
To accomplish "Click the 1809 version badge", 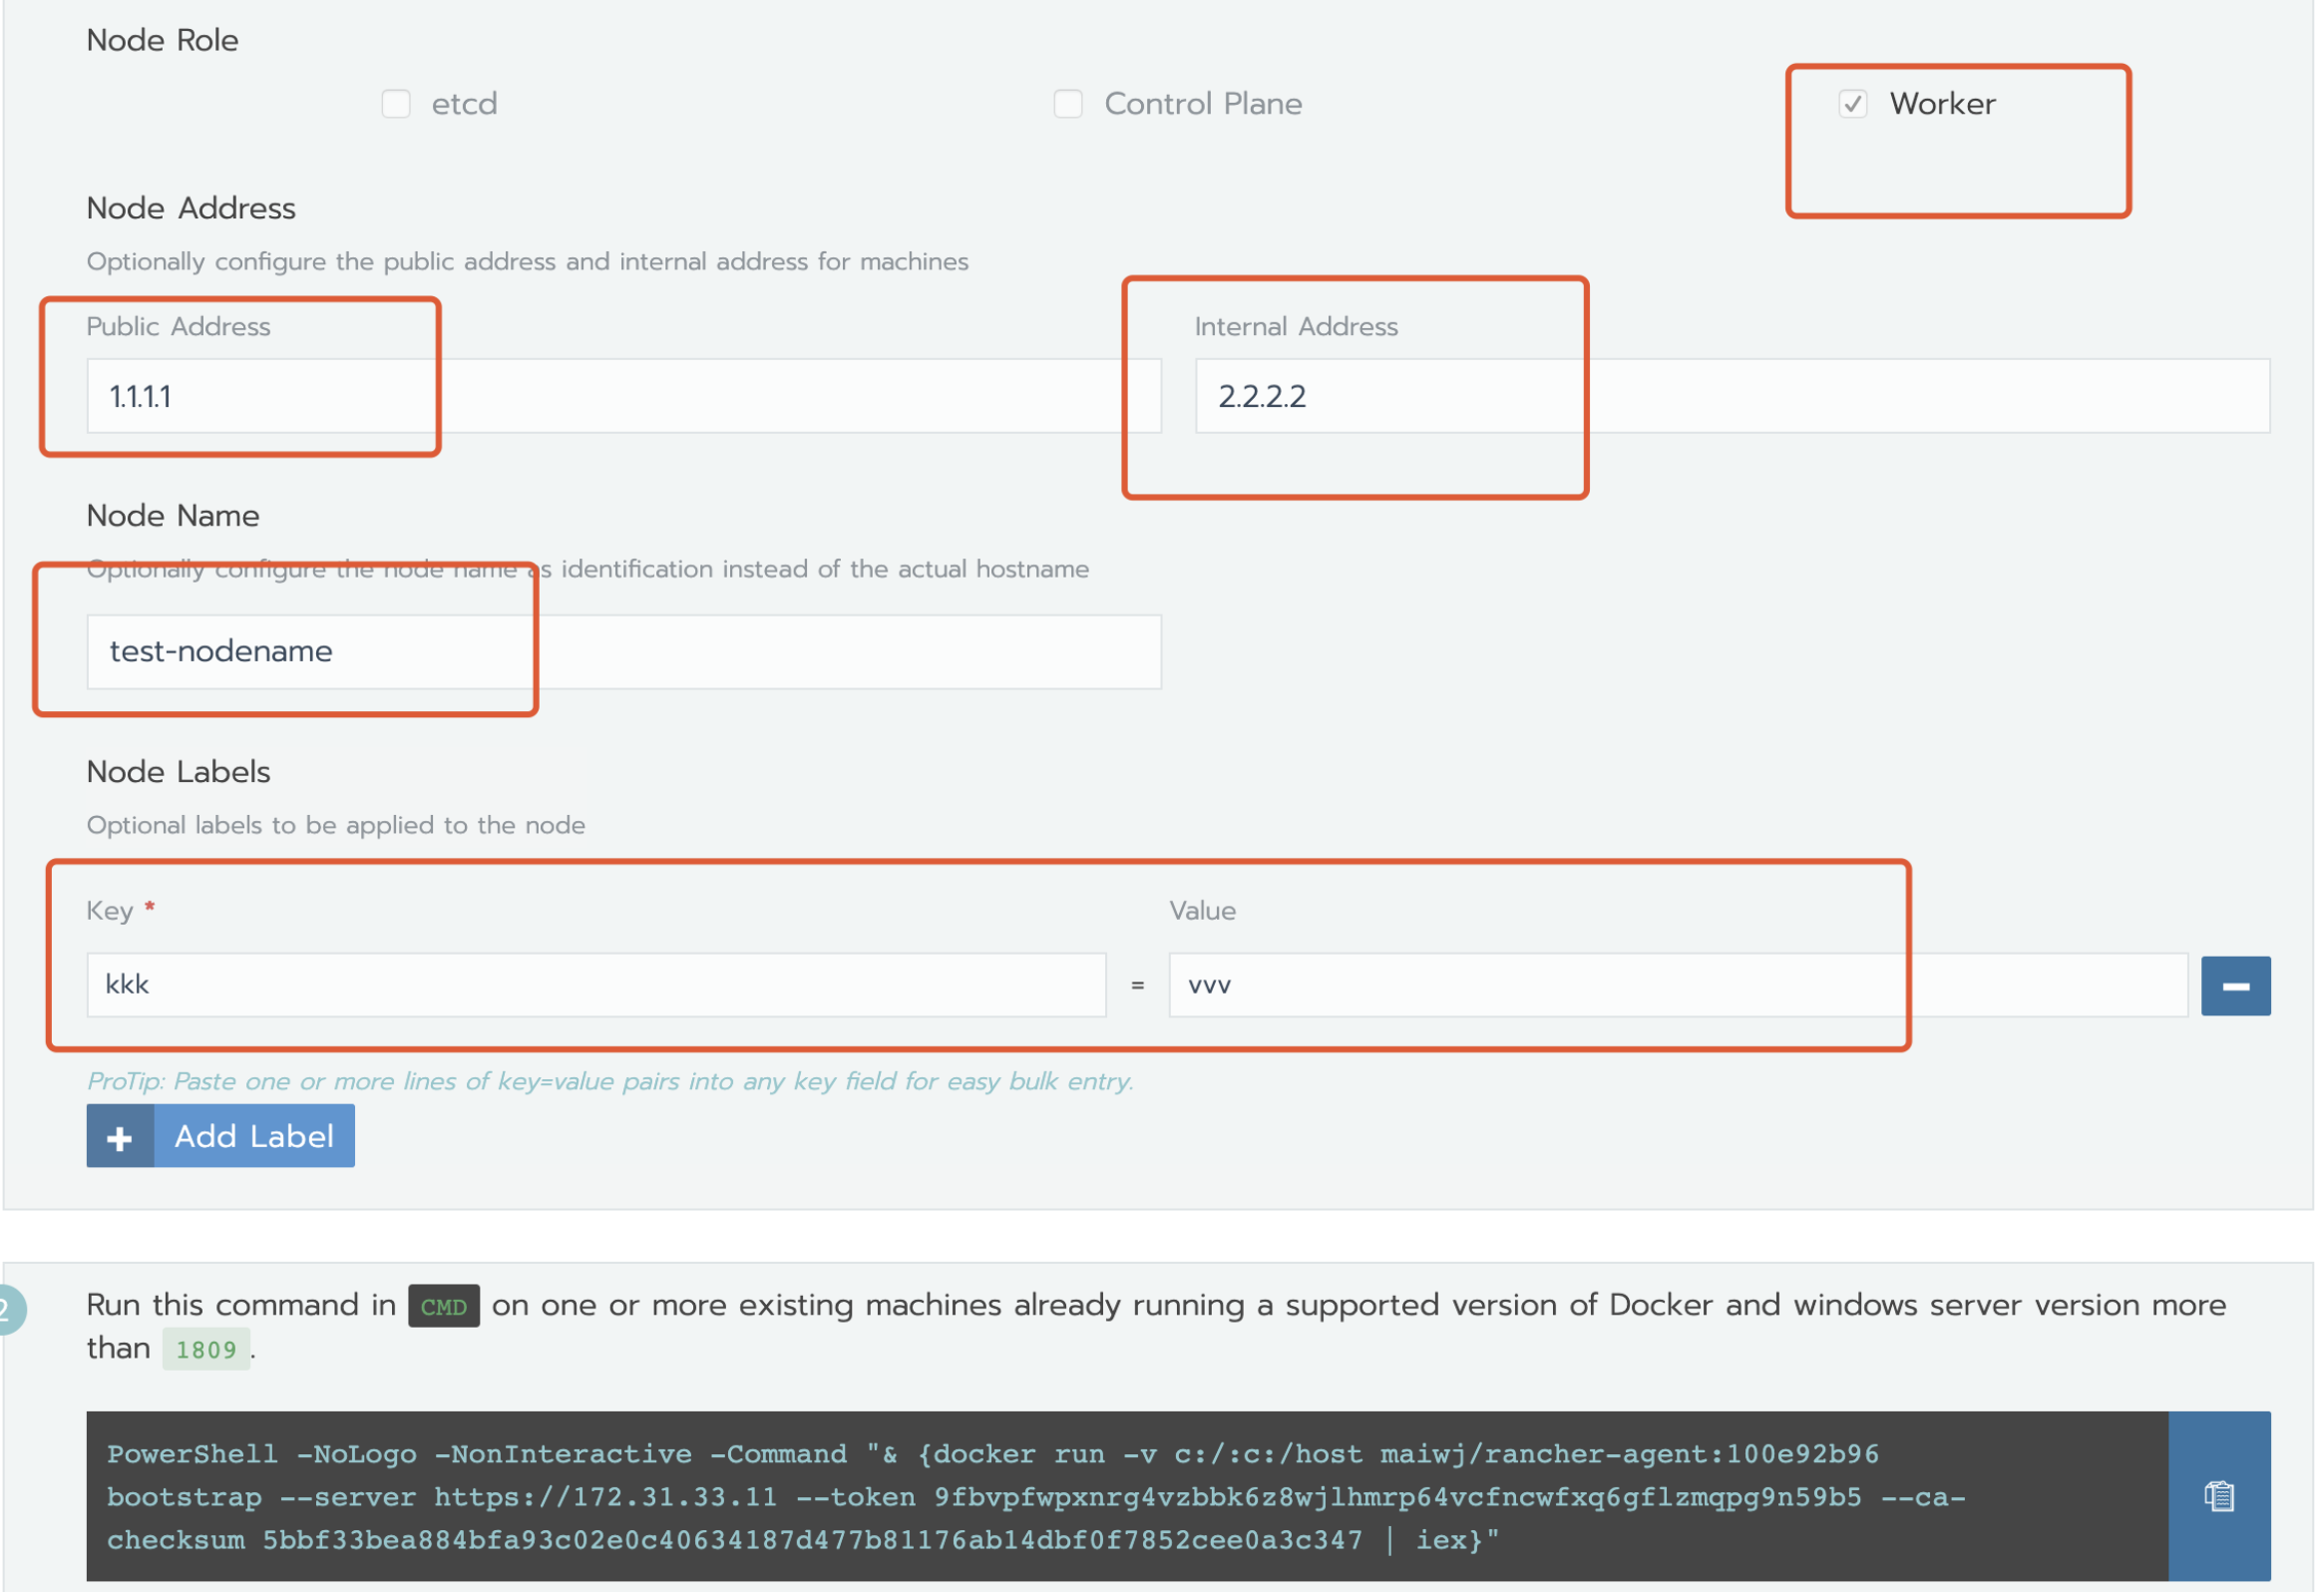I will (206, 1350).
